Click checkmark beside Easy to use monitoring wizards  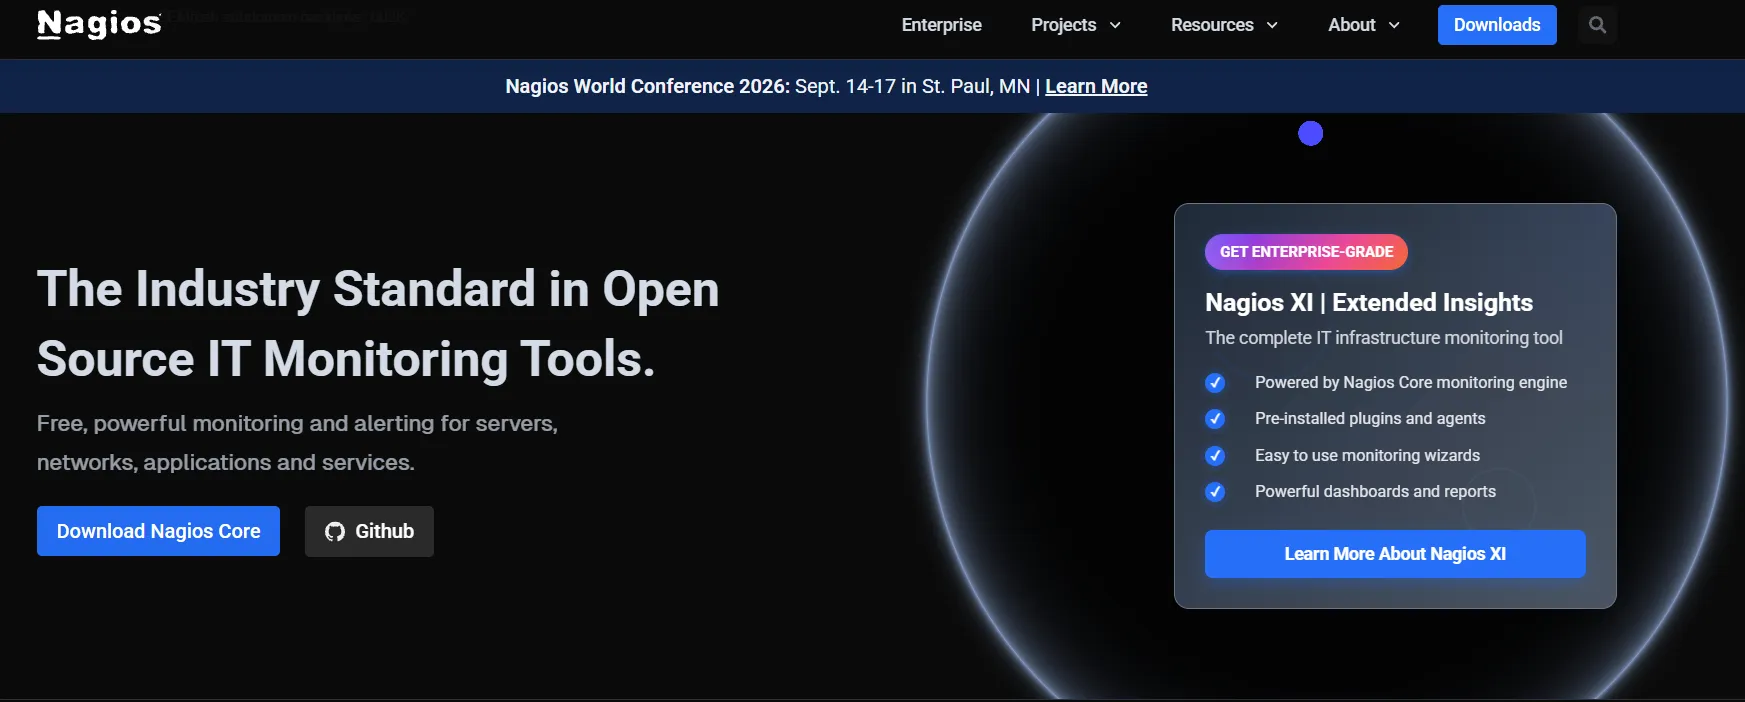click(1215, 456)
